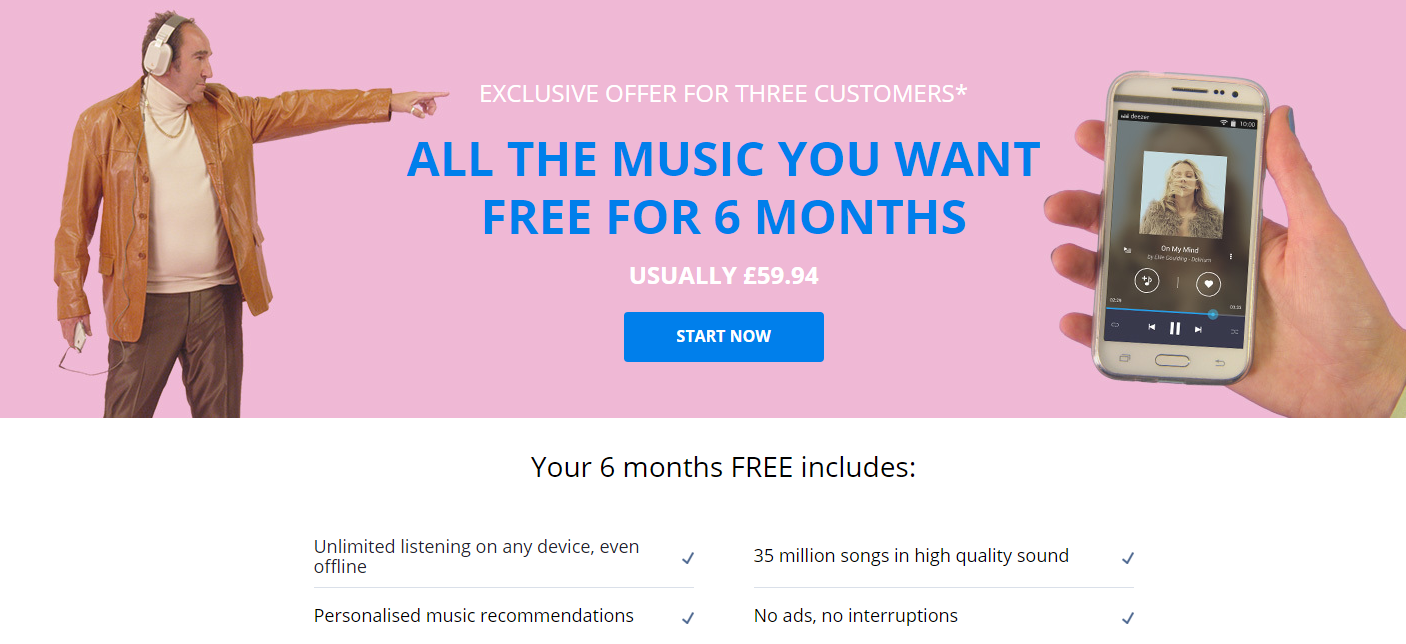Tap the phone's physical home button
Image resolution: width=1406 pixels, height=644 pixels.
tap(1174, 360)
